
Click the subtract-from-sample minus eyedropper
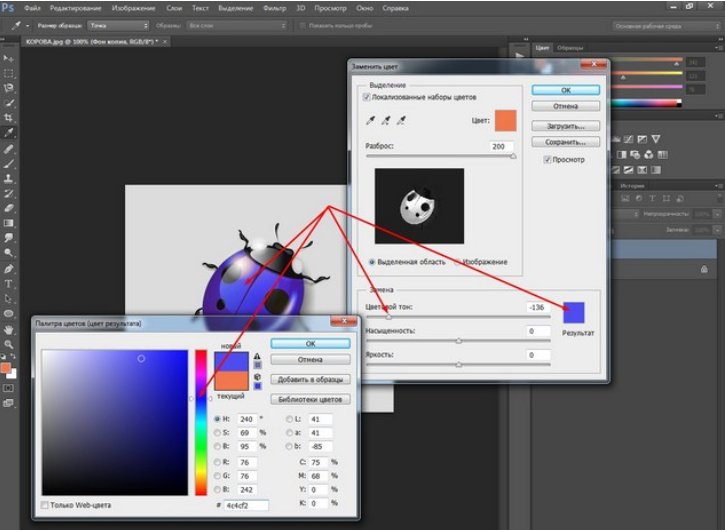(x=401, y=121)
